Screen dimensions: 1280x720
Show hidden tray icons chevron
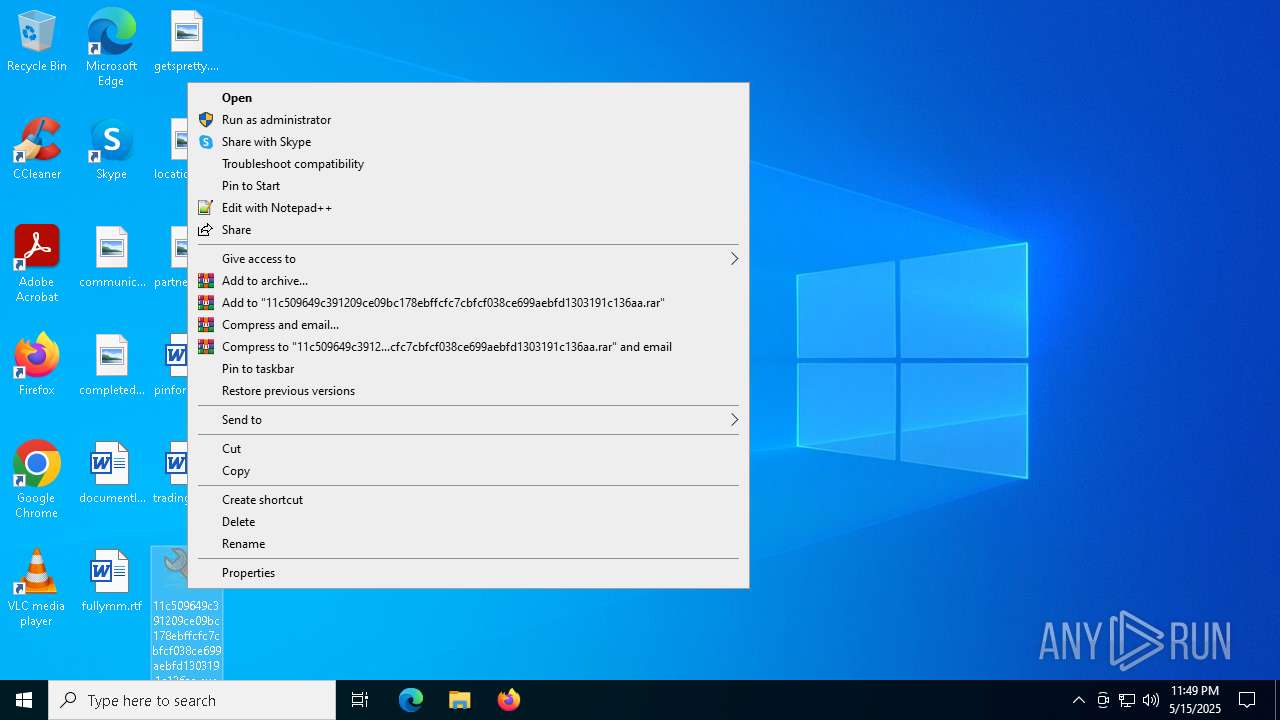click(x=1078, y=700)
